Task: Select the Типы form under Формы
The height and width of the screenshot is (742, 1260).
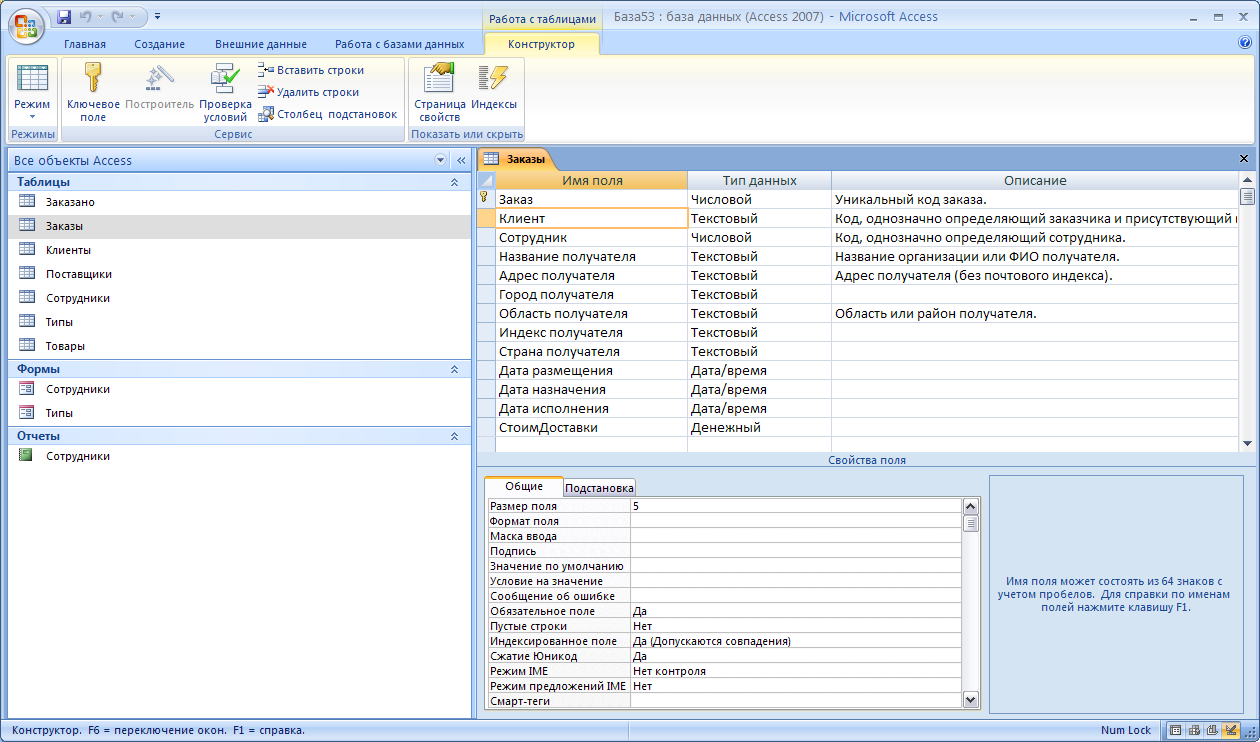Action: [239, 413]
